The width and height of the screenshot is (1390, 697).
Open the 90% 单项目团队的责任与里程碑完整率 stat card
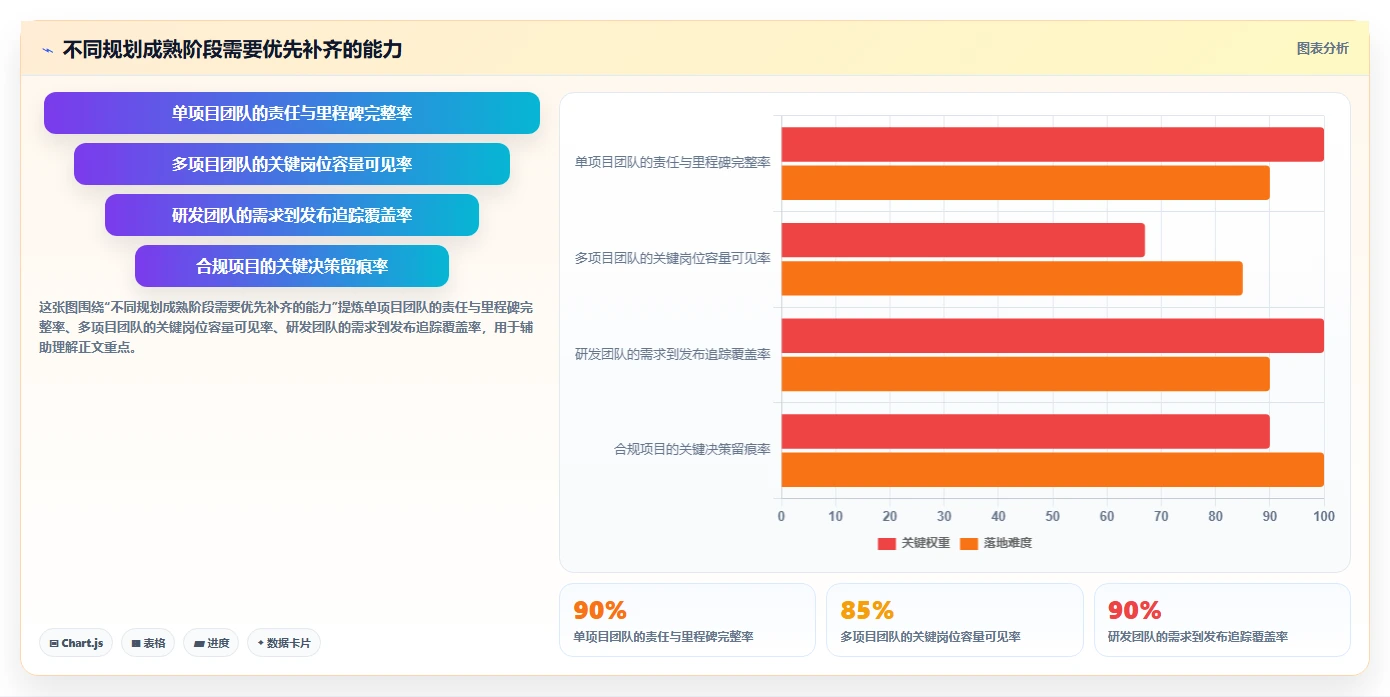687,620
